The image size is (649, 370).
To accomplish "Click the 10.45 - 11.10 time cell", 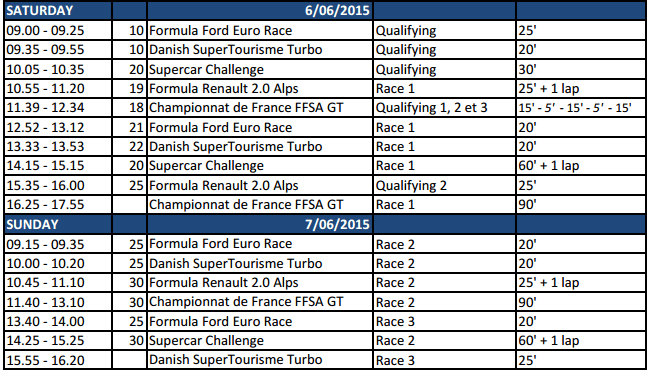I will pos(58,283).
